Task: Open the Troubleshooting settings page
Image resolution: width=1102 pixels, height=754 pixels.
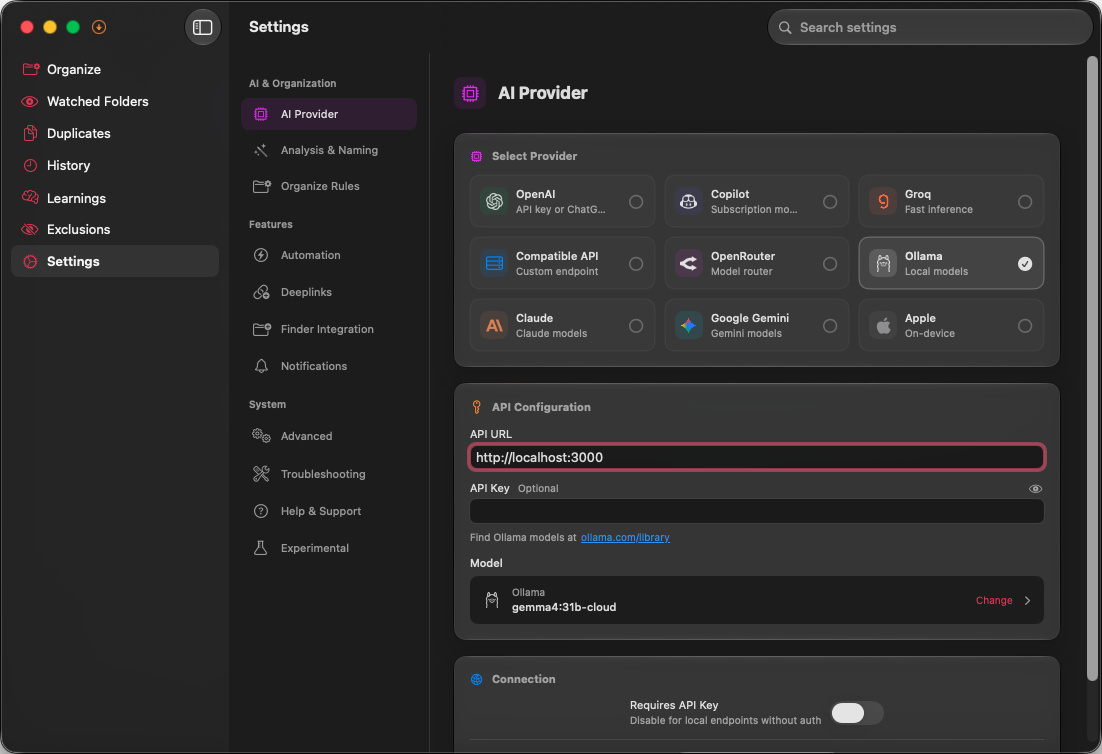Action: click(x=329, y=474)
